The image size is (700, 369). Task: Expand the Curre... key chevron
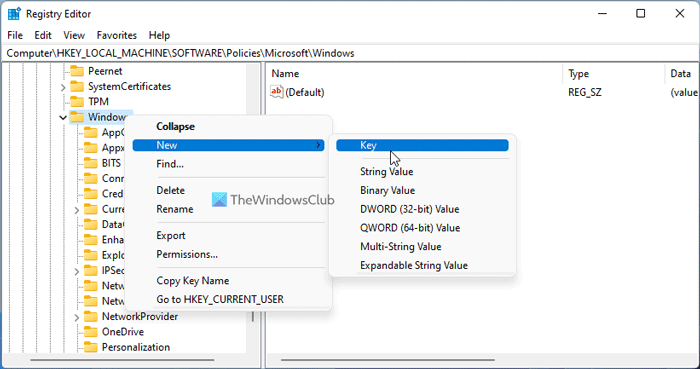pyautogui.click(x=77, y=209)
